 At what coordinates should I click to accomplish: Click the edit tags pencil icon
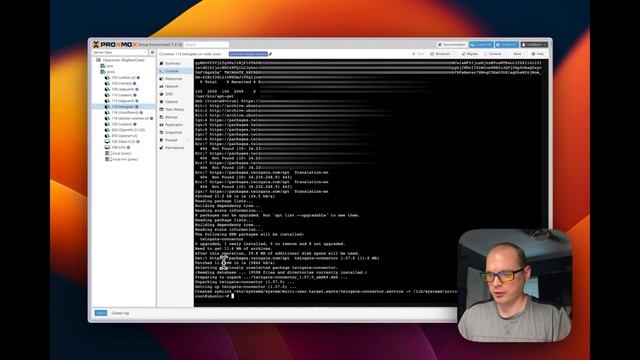[x=270, y=54]
